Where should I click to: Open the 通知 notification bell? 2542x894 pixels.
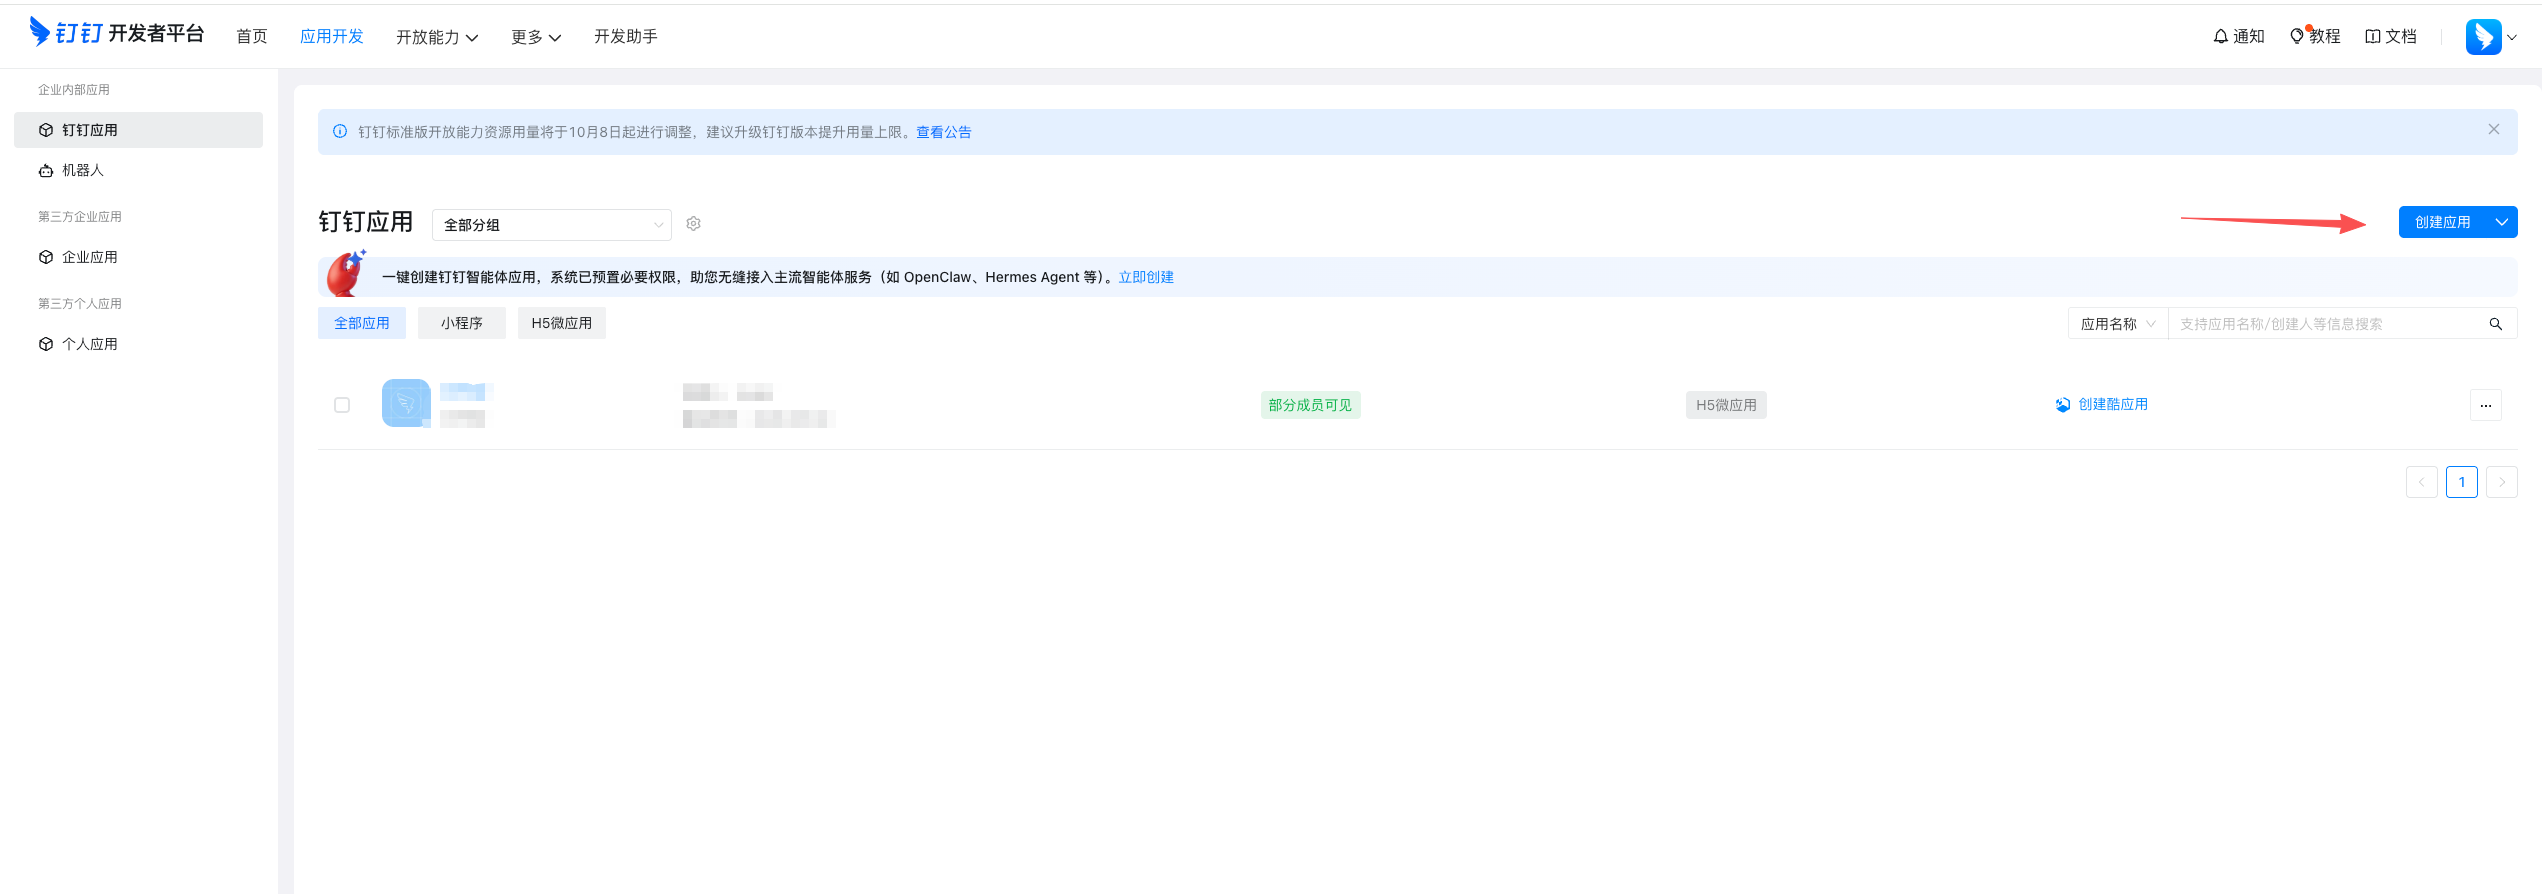coord(2239,37)
